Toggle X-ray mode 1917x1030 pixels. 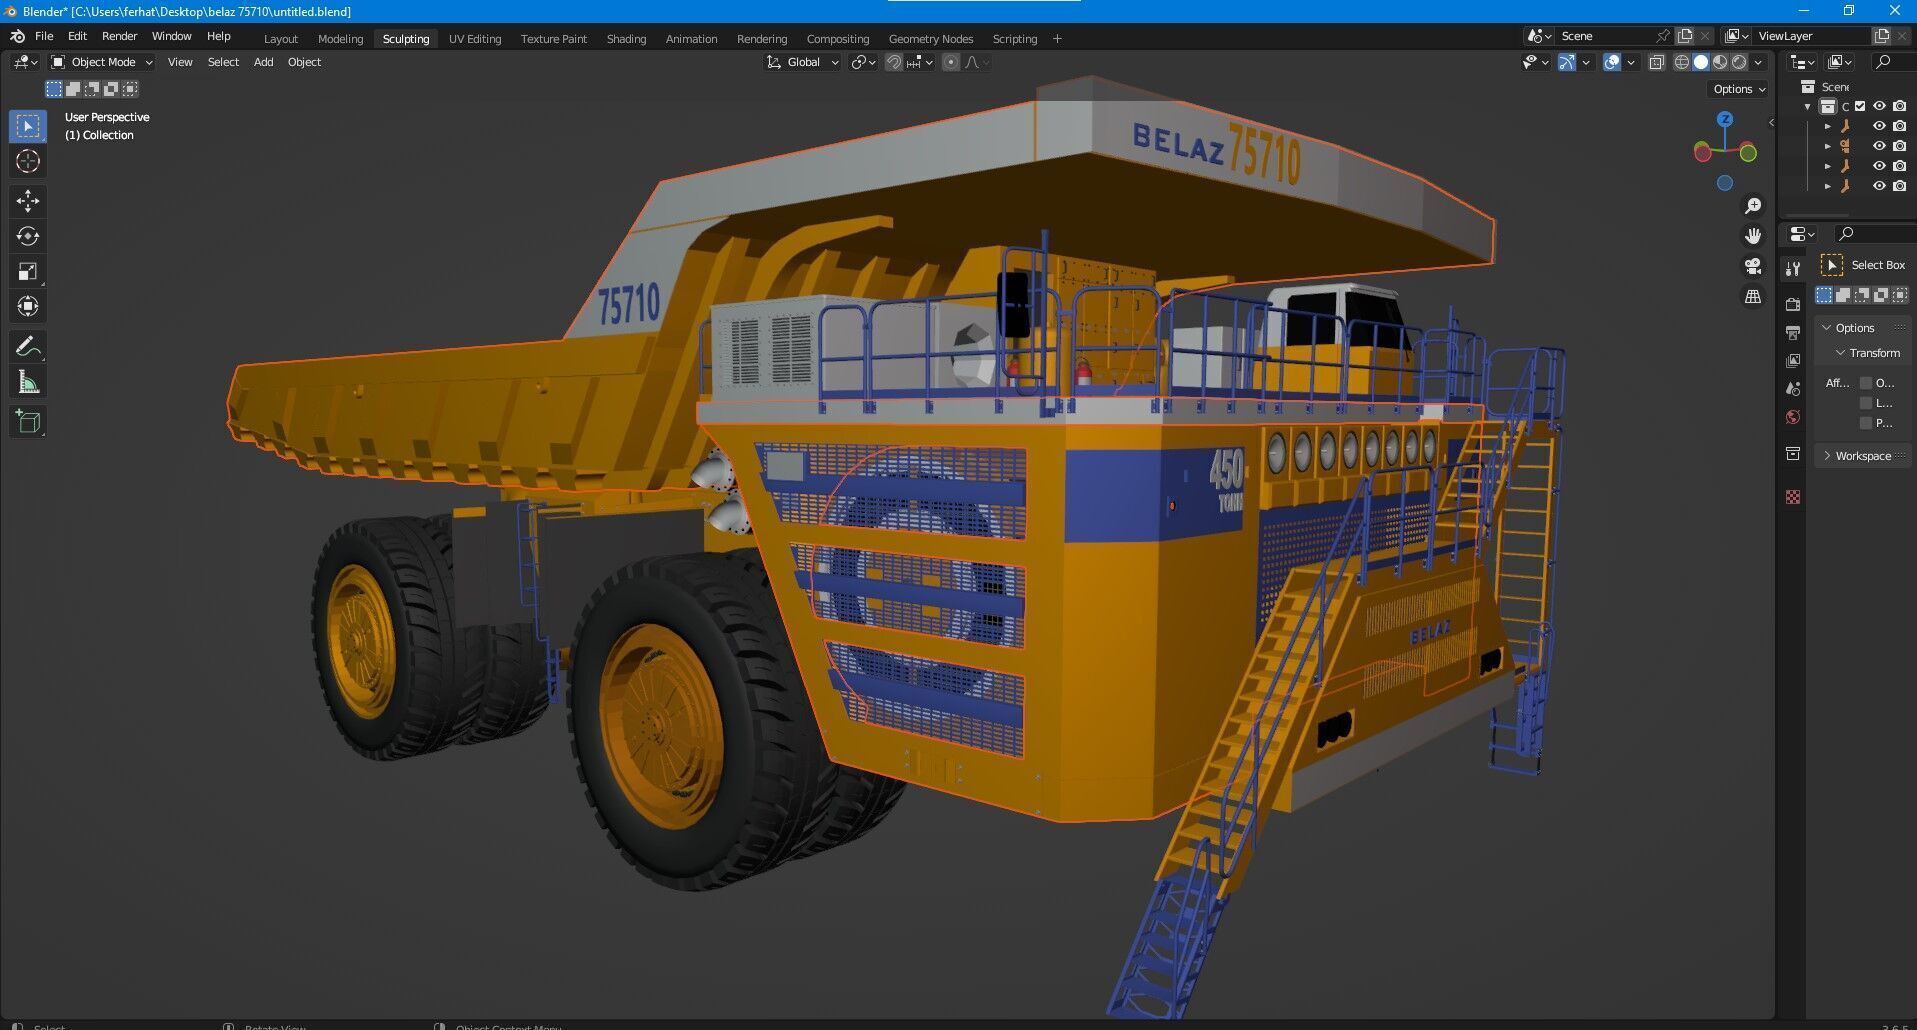point(1656,62)
